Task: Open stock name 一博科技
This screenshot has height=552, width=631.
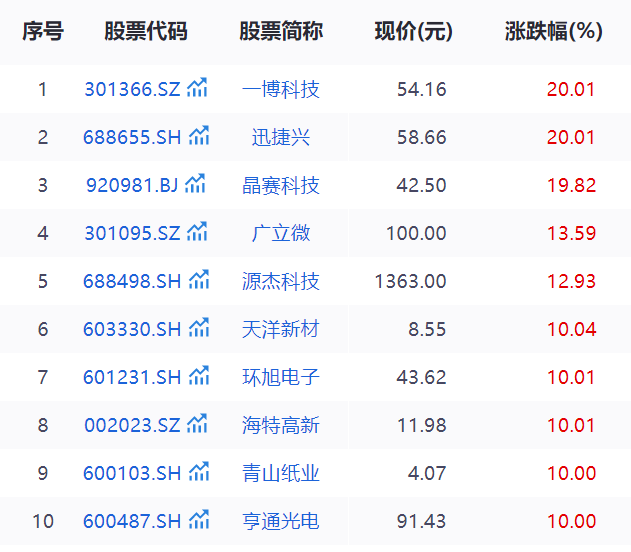Action: (280, 89)
